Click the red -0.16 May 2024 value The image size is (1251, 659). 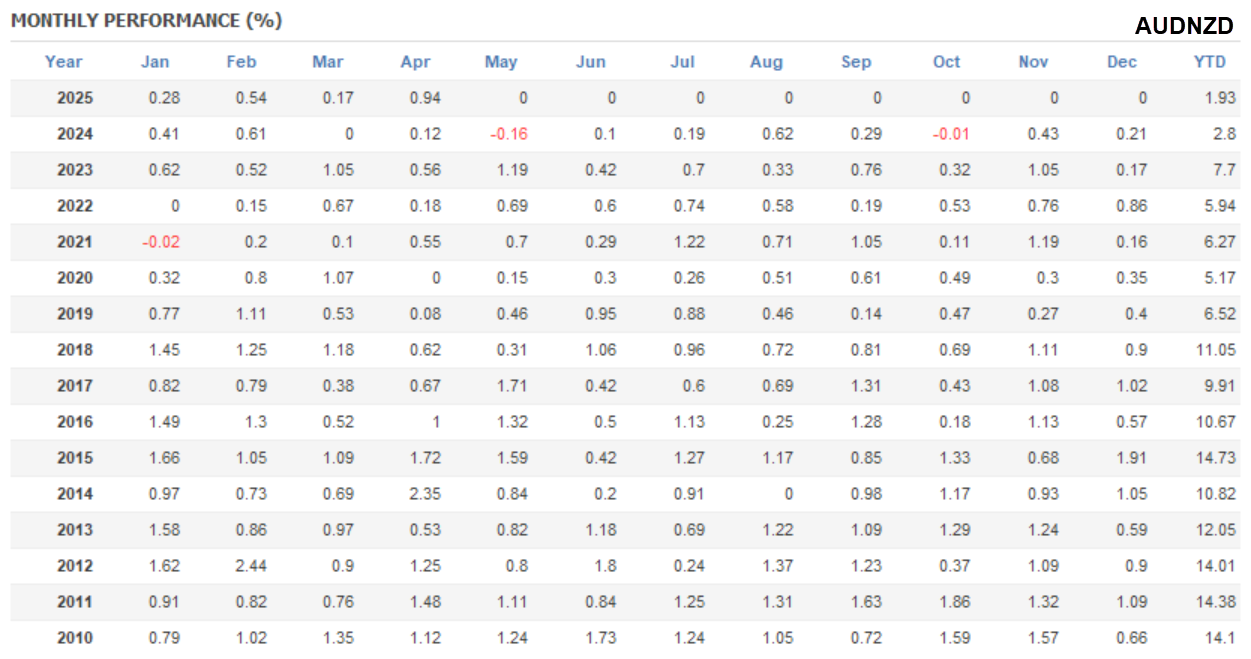tap(508, 134)
